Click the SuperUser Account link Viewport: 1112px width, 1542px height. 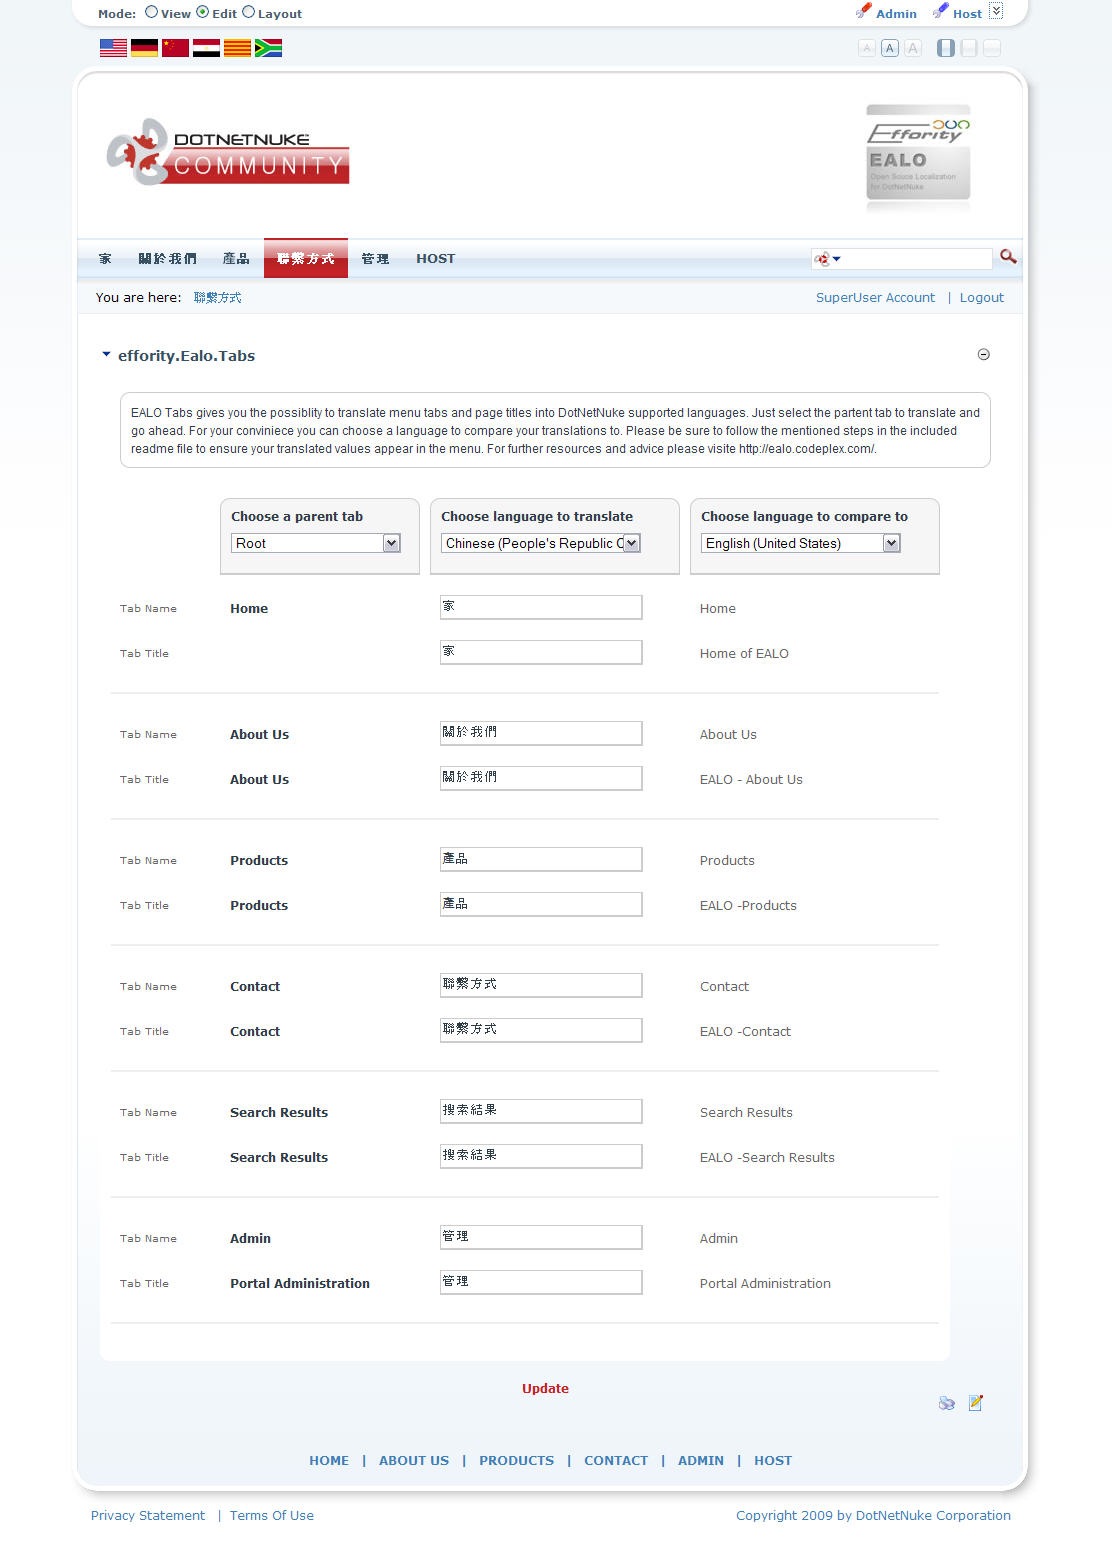pos(875,297)
